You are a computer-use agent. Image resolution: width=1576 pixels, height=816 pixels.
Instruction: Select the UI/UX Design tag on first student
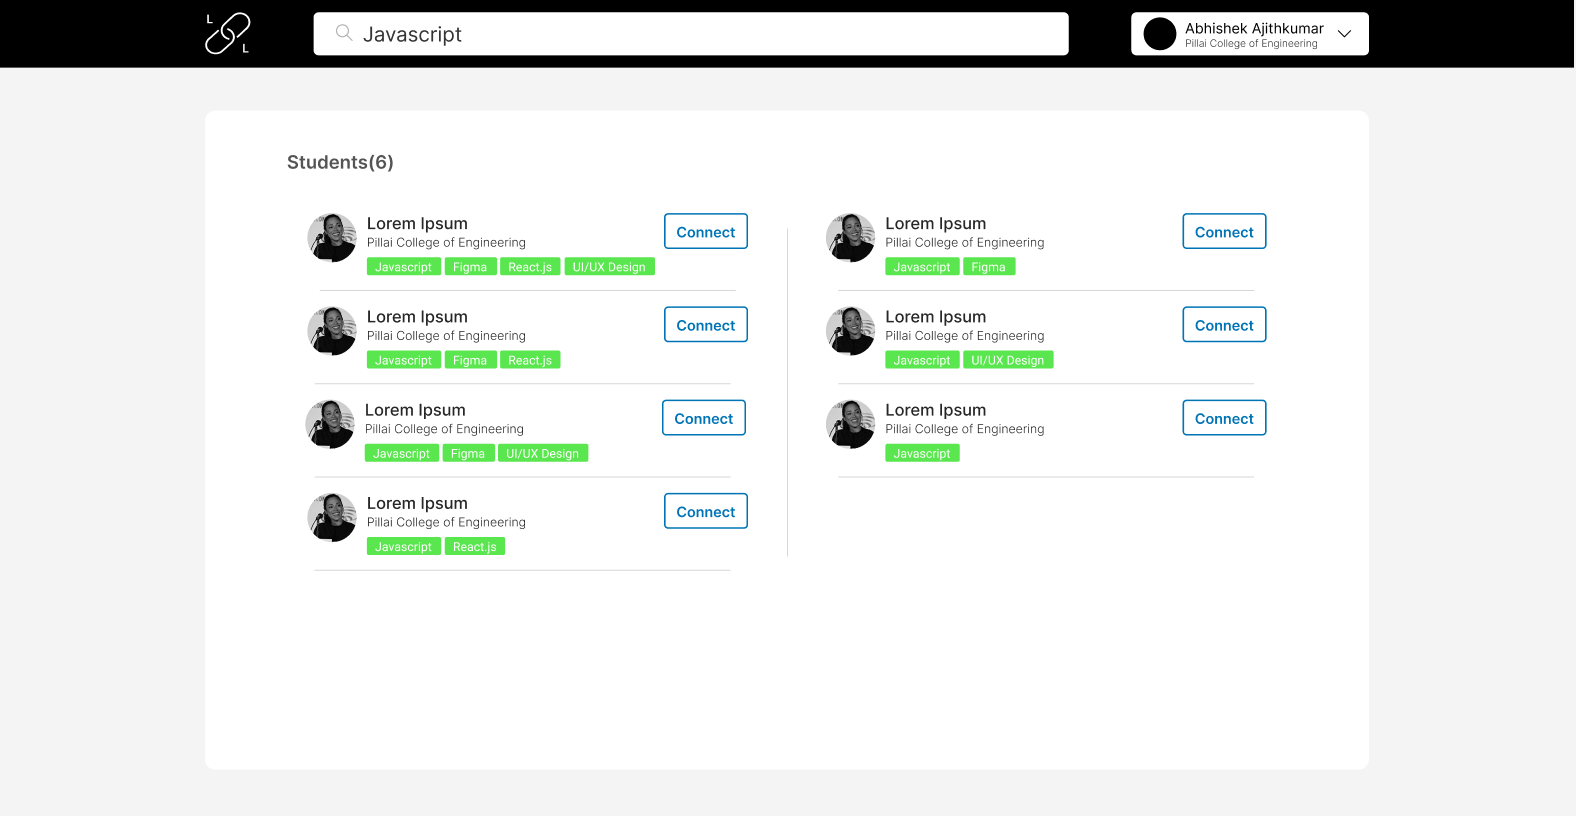609,267
